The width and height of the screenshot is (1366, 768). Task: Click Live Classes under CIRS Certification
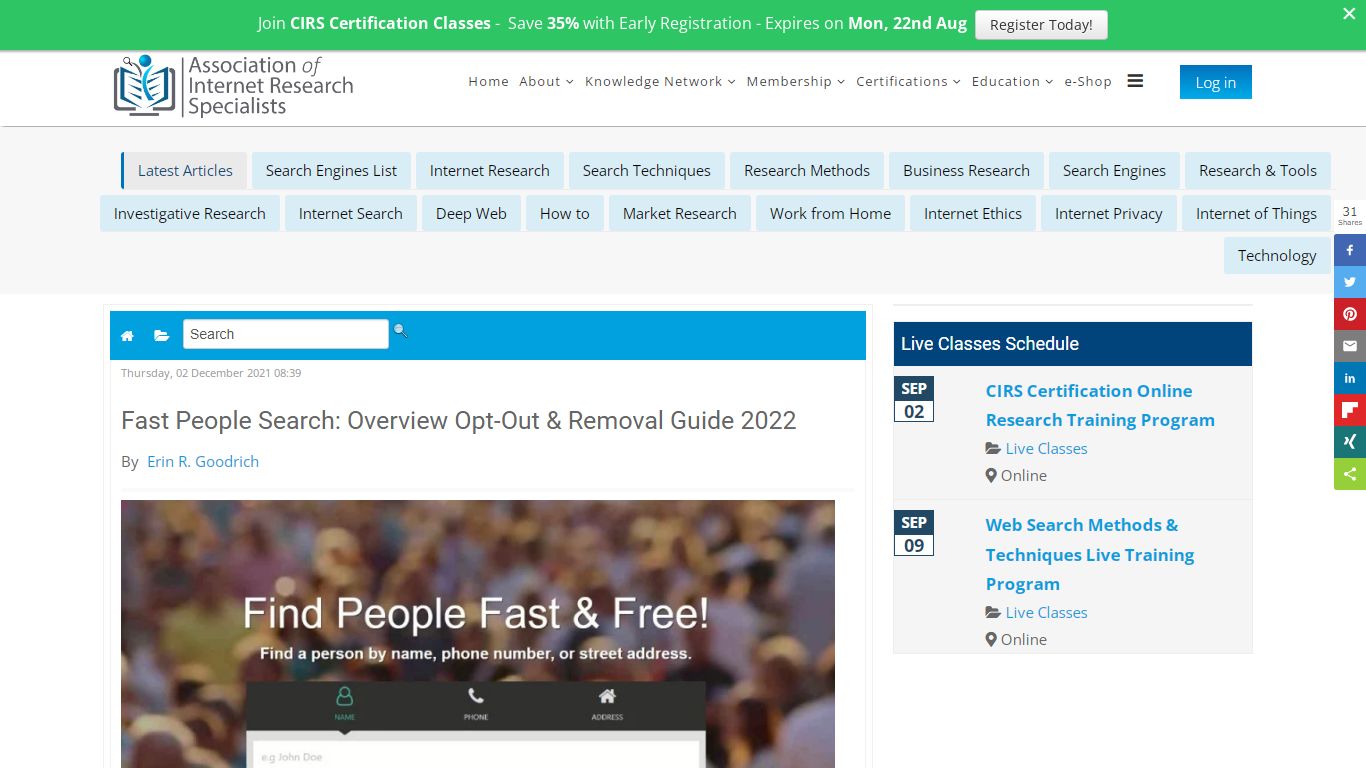pos(1046,449)
